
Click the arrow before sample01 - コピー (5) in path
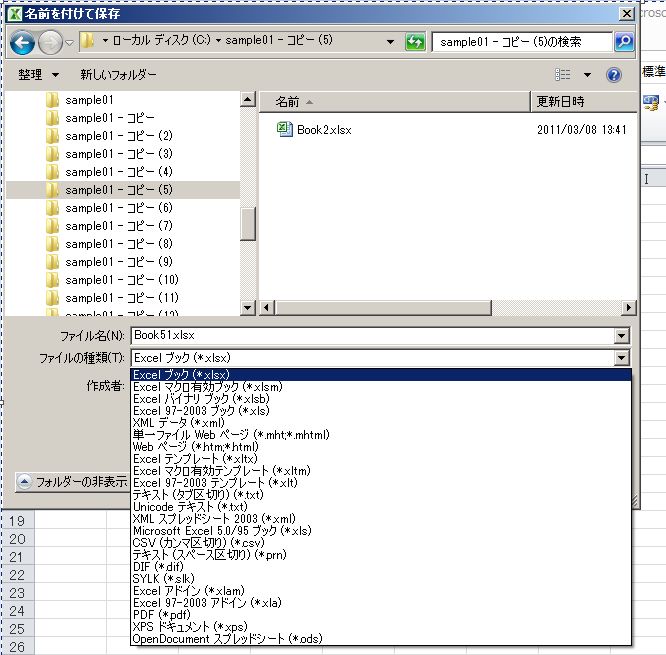coord(218,40)
